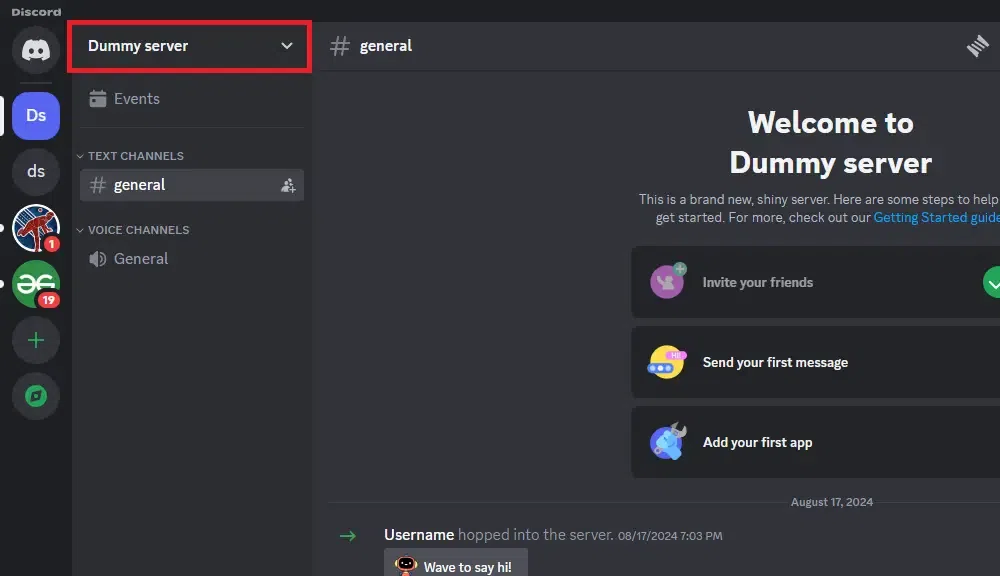Open the Threads browser in the channel header
This screenshot has width=1000, height=576.
click(x=977, y=45)
